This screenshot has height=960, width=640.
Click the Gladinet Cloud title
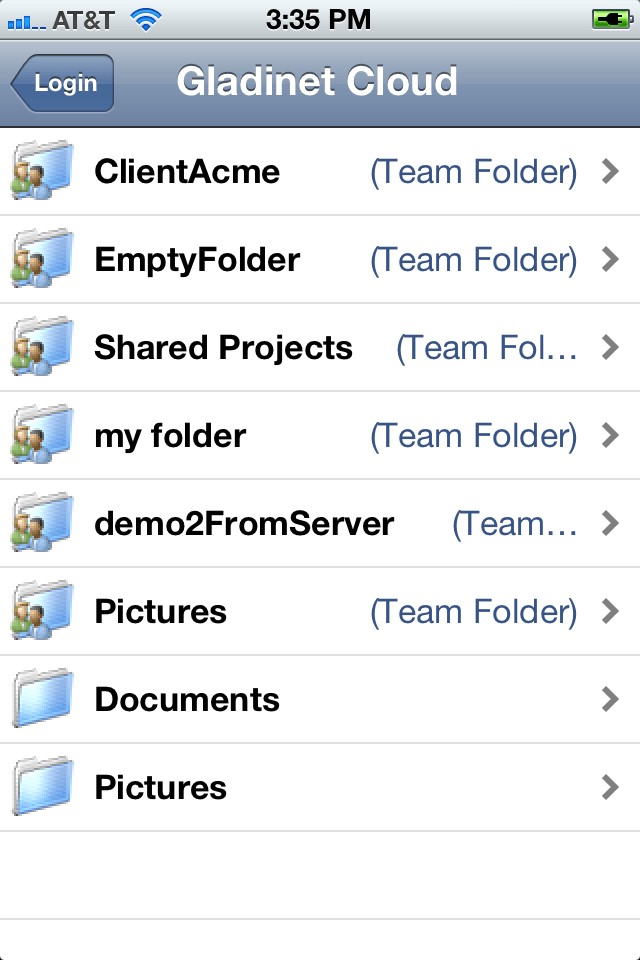(317, 82)
